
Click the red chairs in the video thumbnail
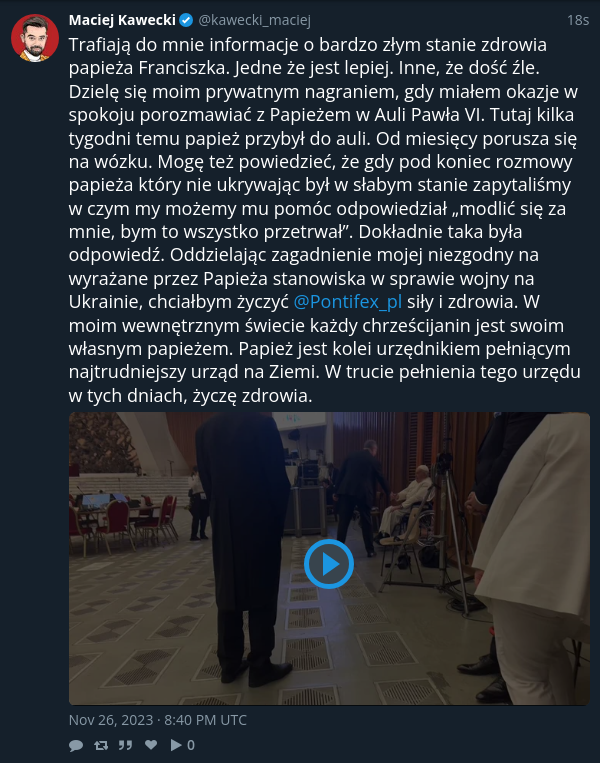(122, 522)
